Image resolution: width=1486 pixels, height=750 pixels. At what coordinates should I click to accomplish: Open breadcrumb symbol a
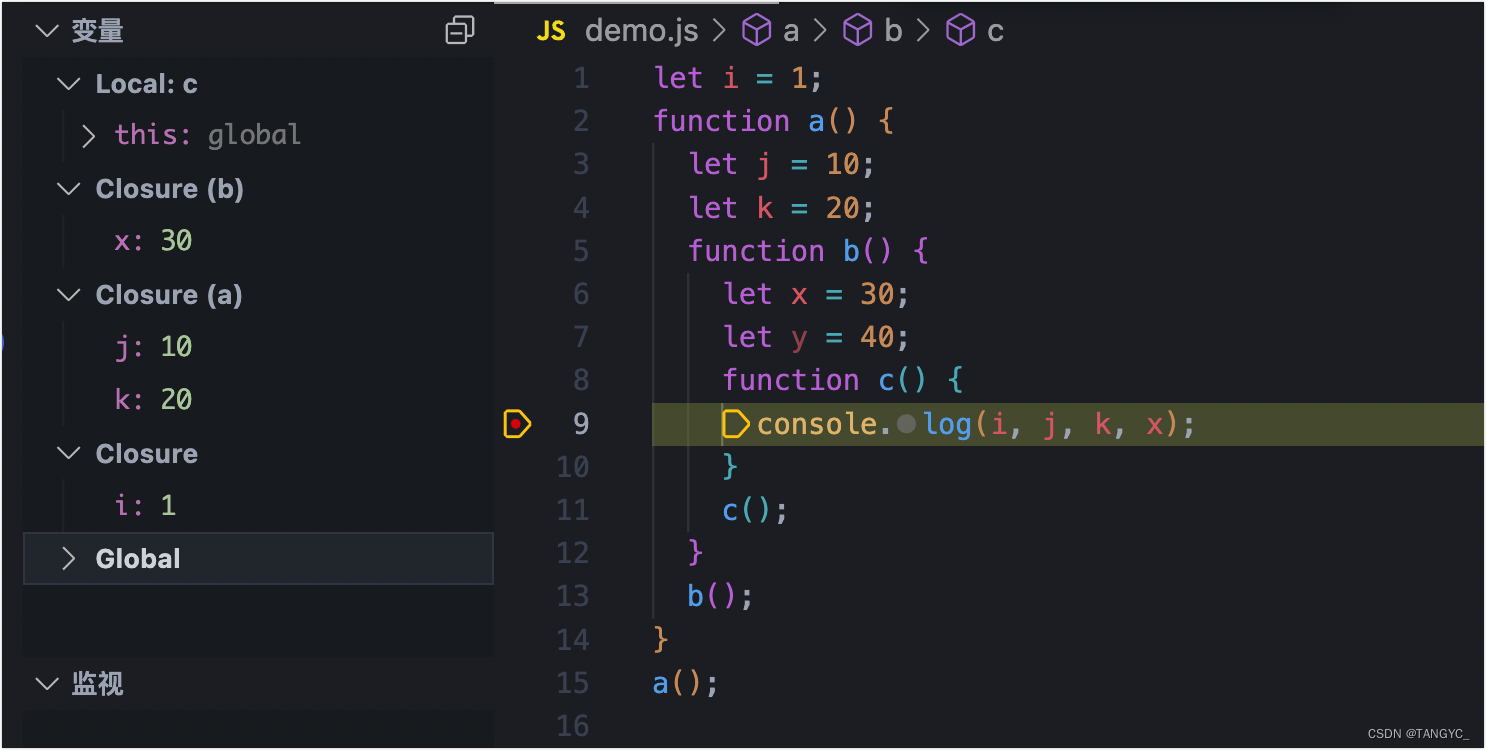point(791,31)
